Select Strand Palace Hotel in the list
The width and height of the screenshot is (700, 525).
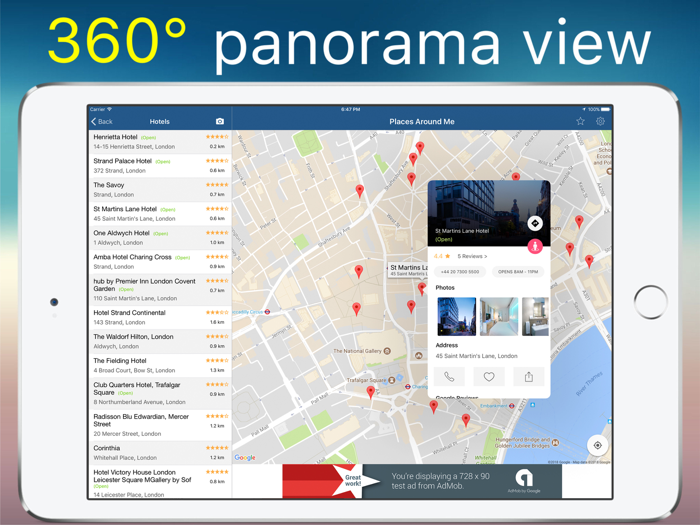click(159, 165)
